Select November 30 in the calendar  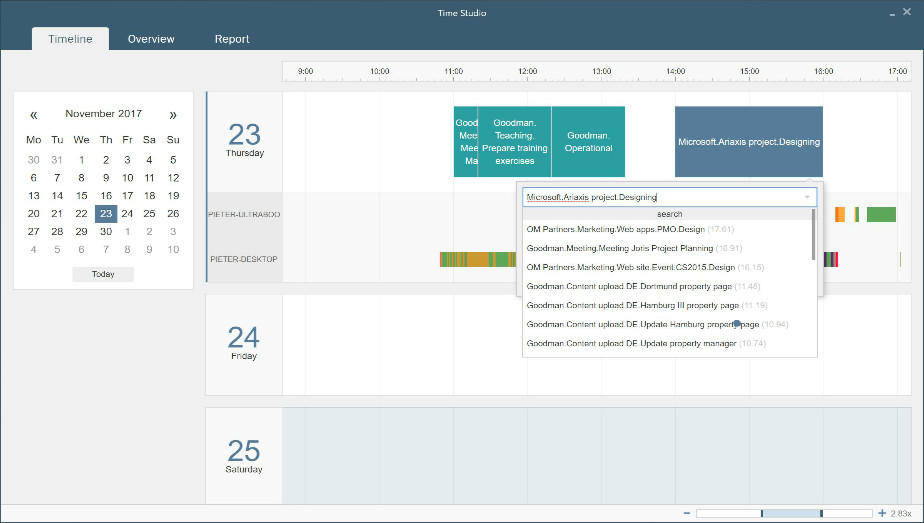click(106, 231)
